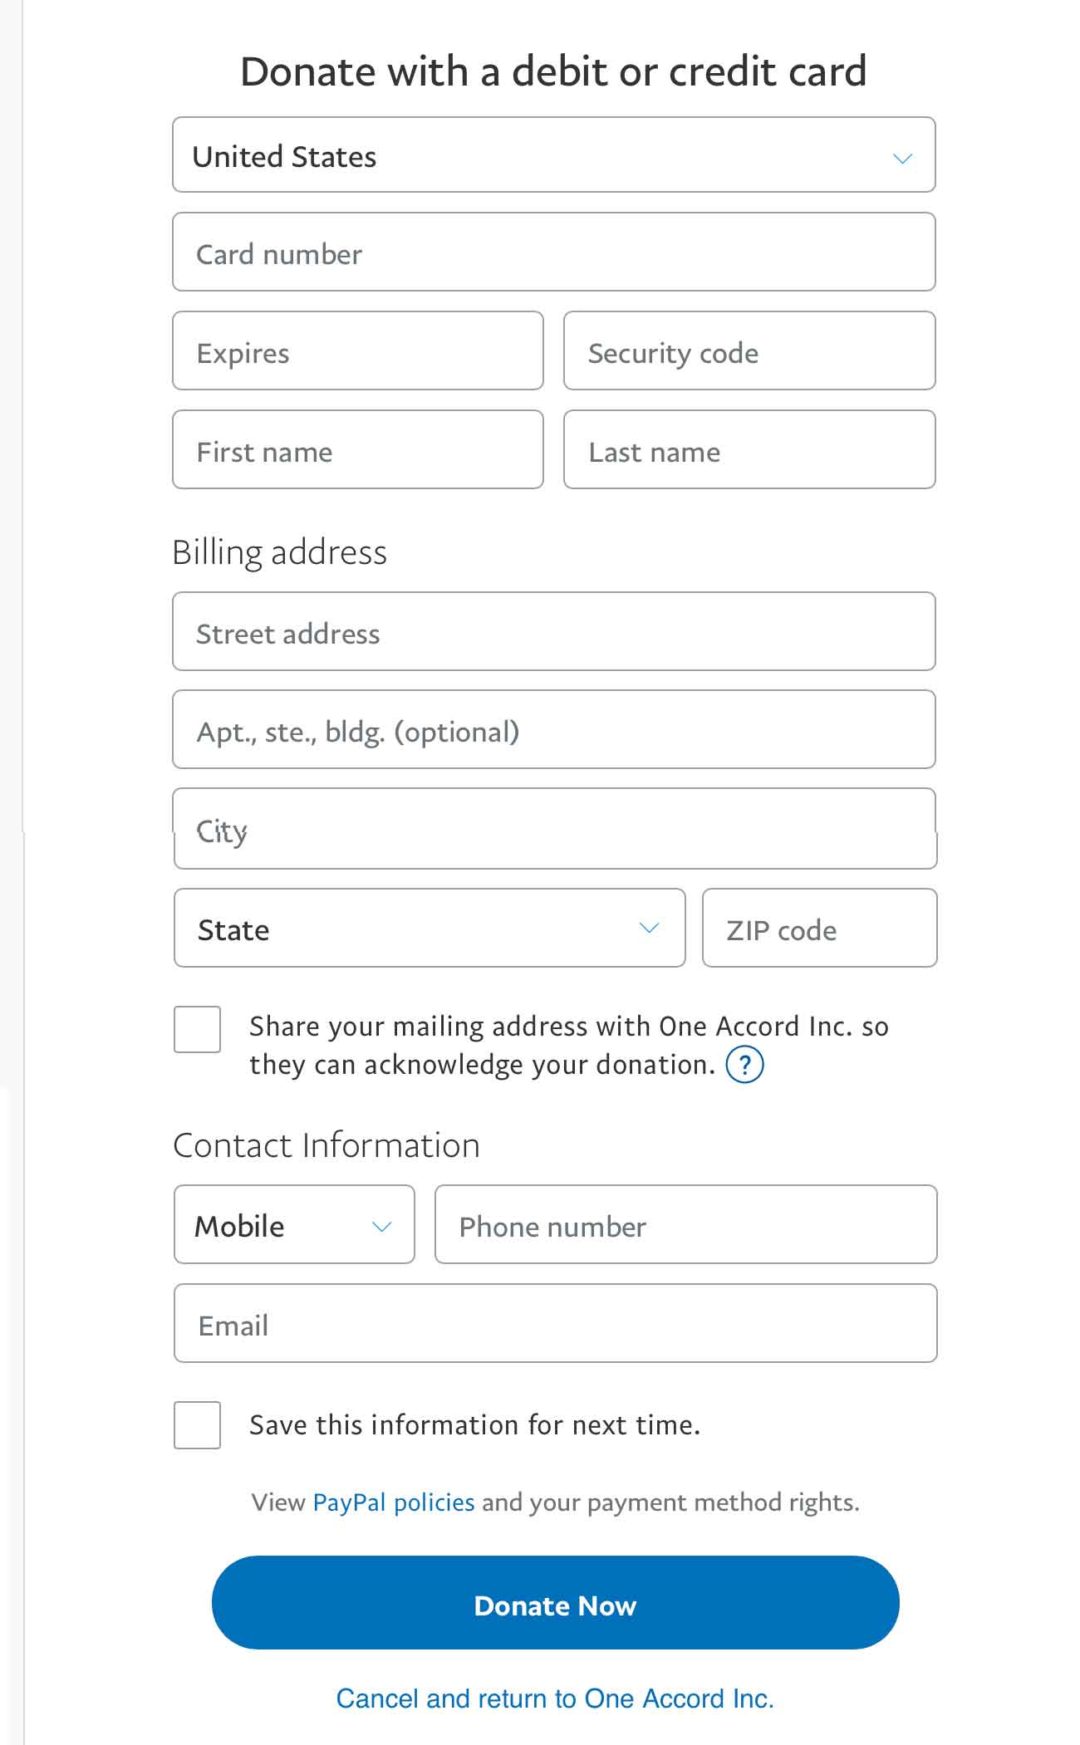
Task: Enable Save this information for next time
Action: click(x=197, y=1424)
